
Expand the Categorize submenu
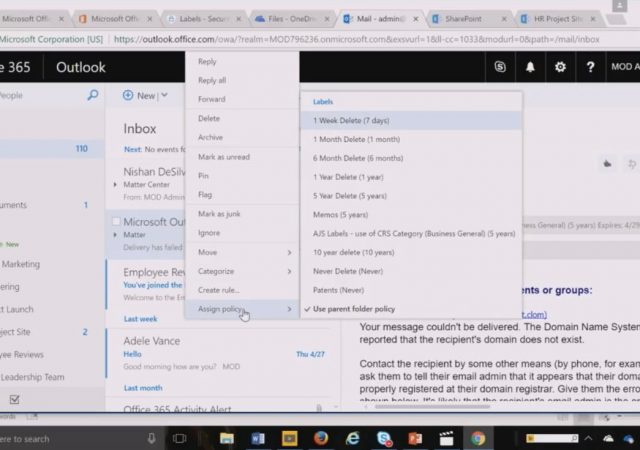(242, 271)
